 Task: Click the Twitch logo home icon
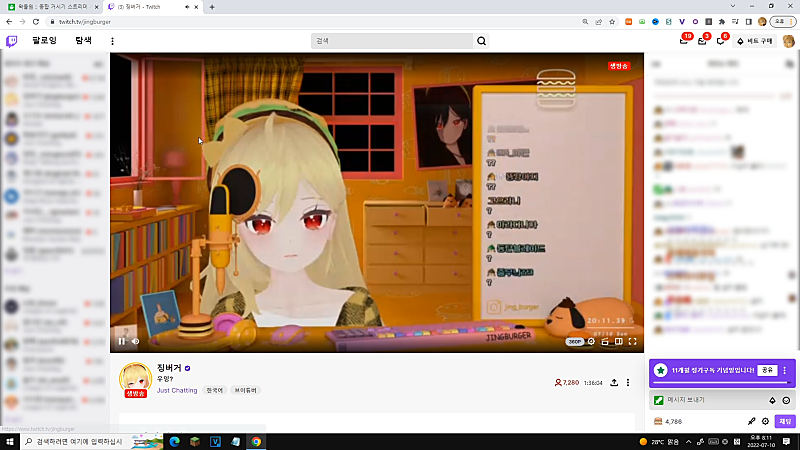click(x=12, y=41)
